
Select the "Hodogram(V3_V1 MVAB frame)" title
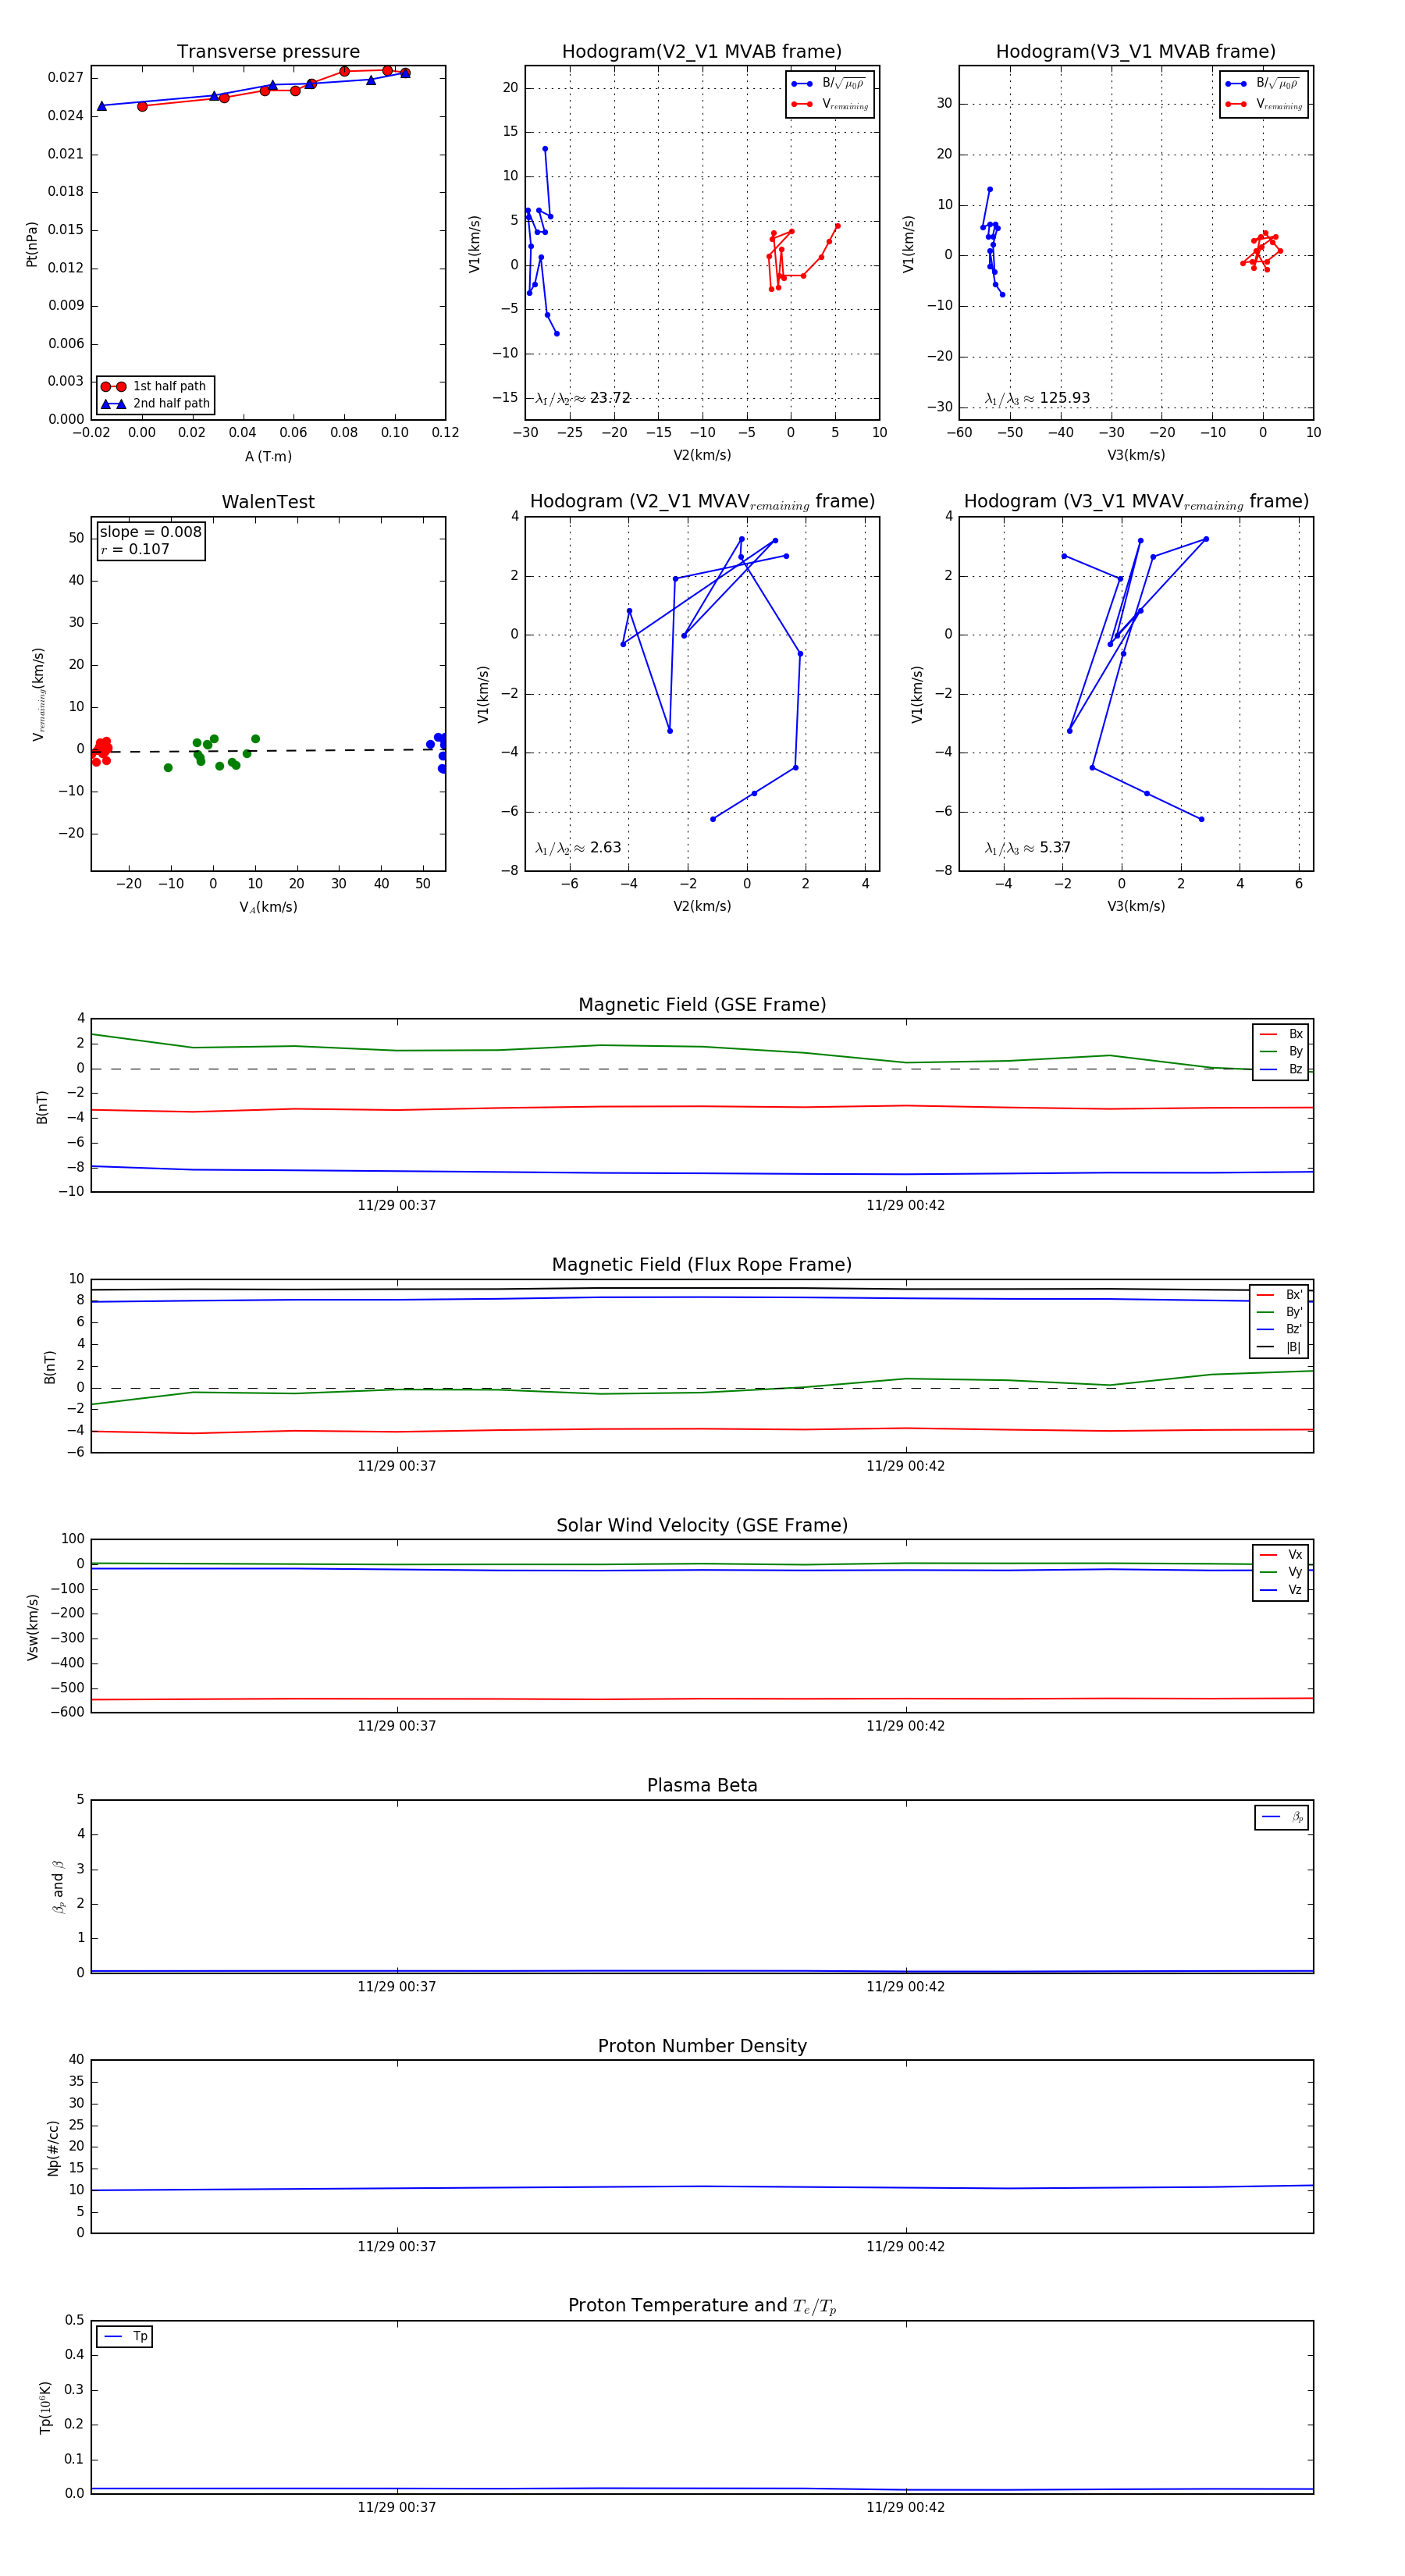click(x=1136, y=52)
